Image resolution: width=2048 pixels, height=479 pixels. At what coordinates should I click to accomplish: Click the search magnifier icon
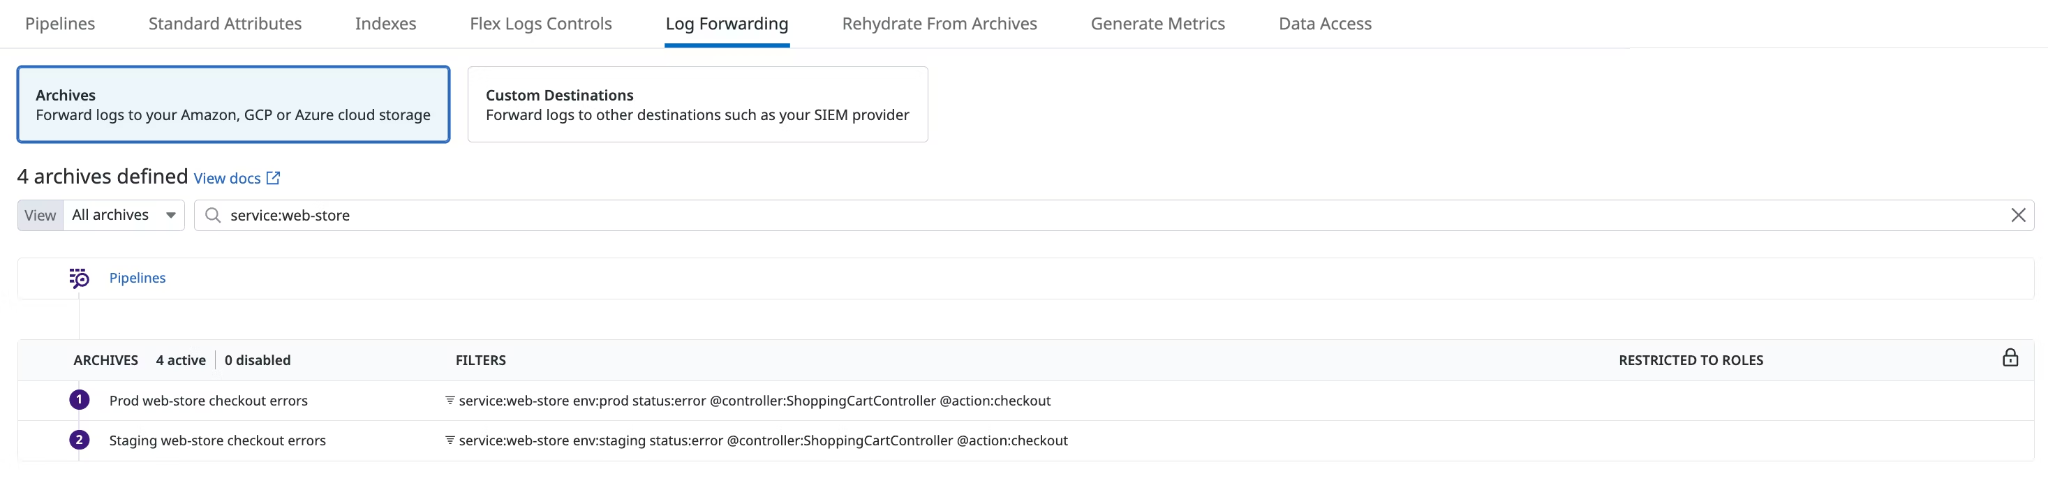[x=212, y=215]
